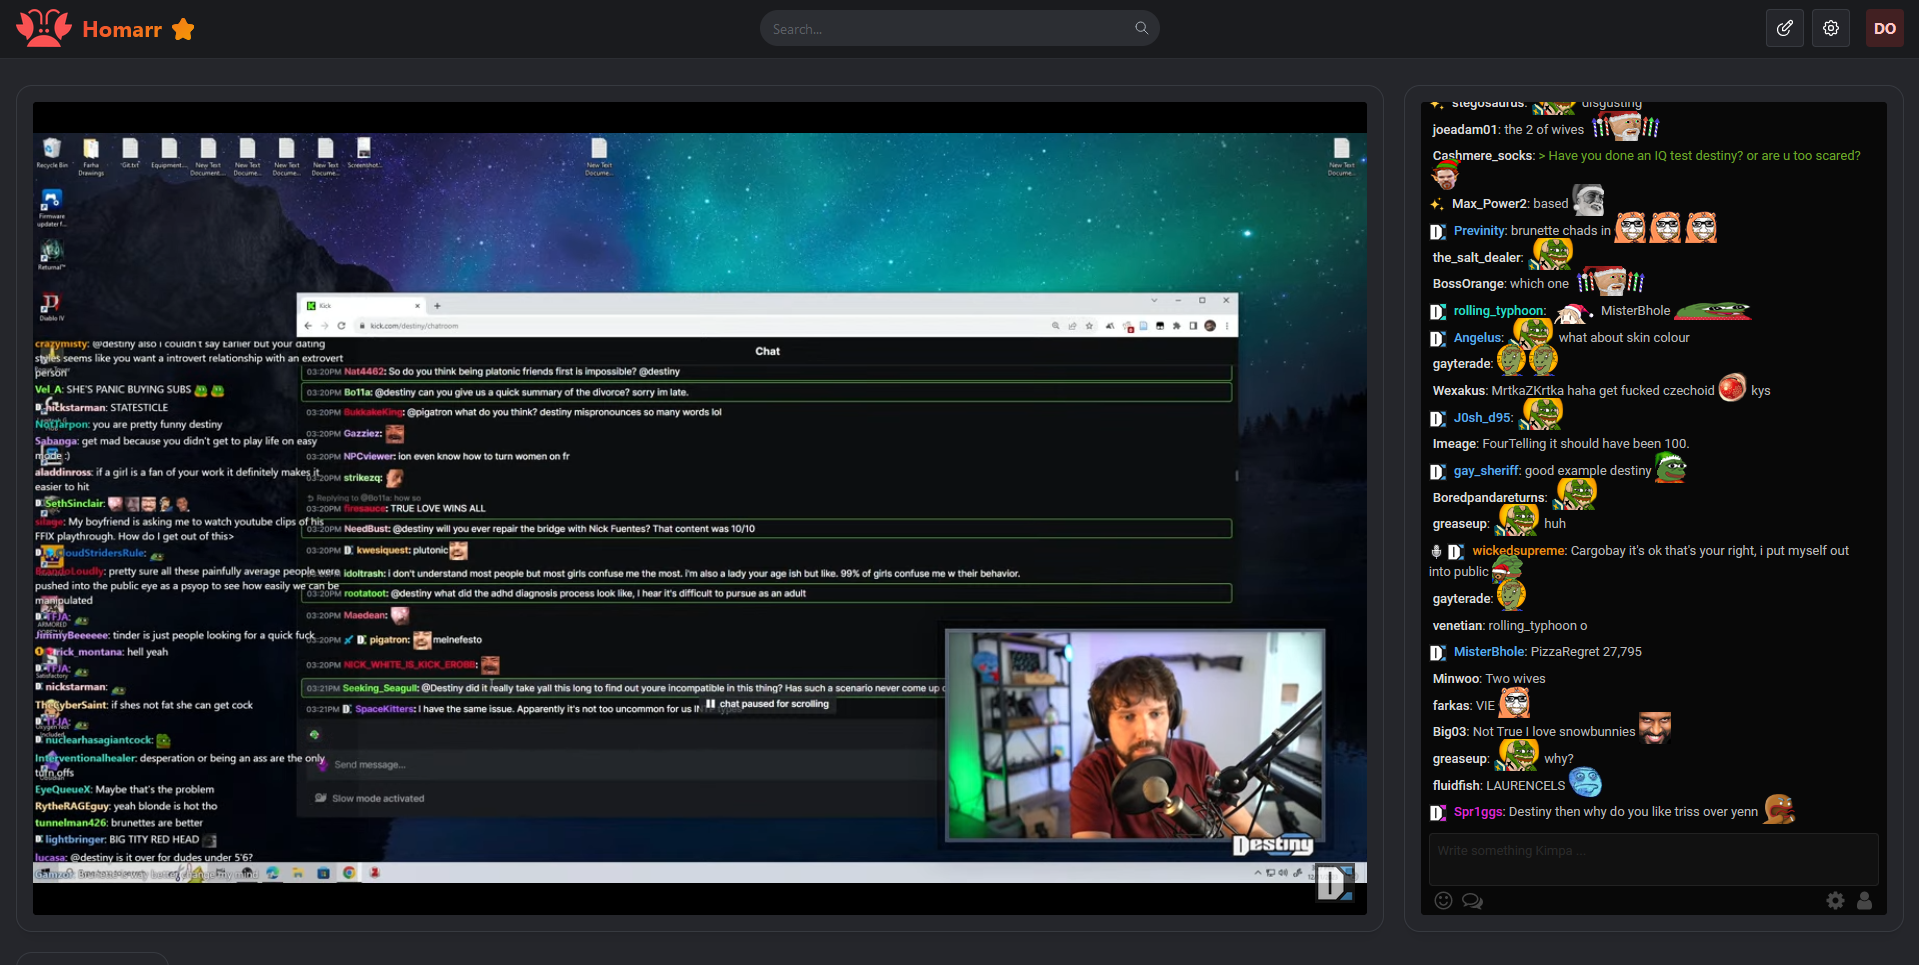Screen dimensions: 1919x965
Task: Click the Returnal game shortcut in stream
Action: click(51, 255)
